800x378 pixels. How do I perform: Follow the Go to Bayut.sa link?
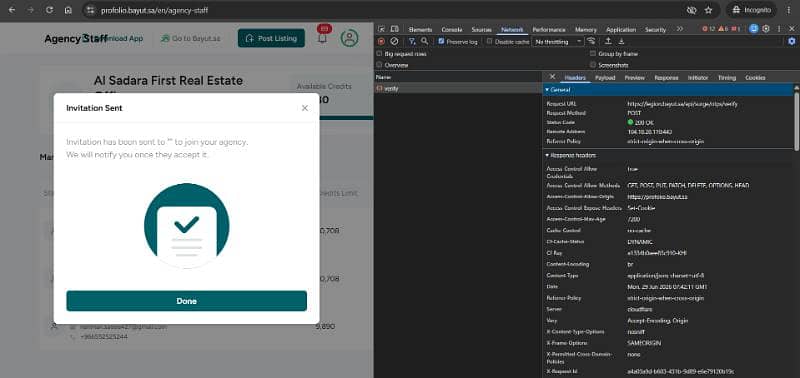[x=190, y=38]
